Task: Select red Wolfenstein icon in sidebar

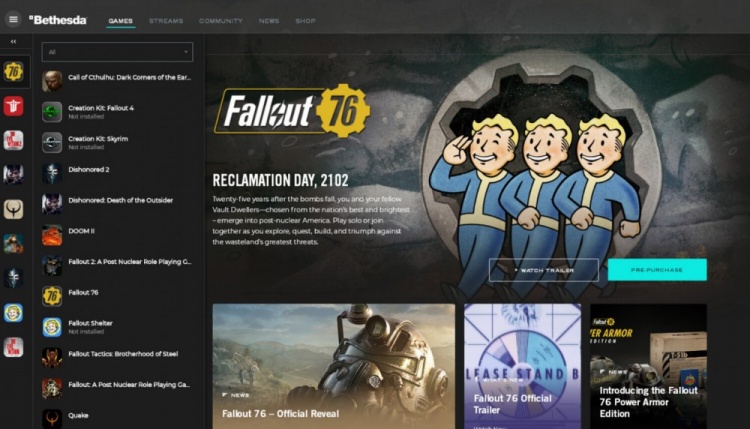Action: [13, 106]
